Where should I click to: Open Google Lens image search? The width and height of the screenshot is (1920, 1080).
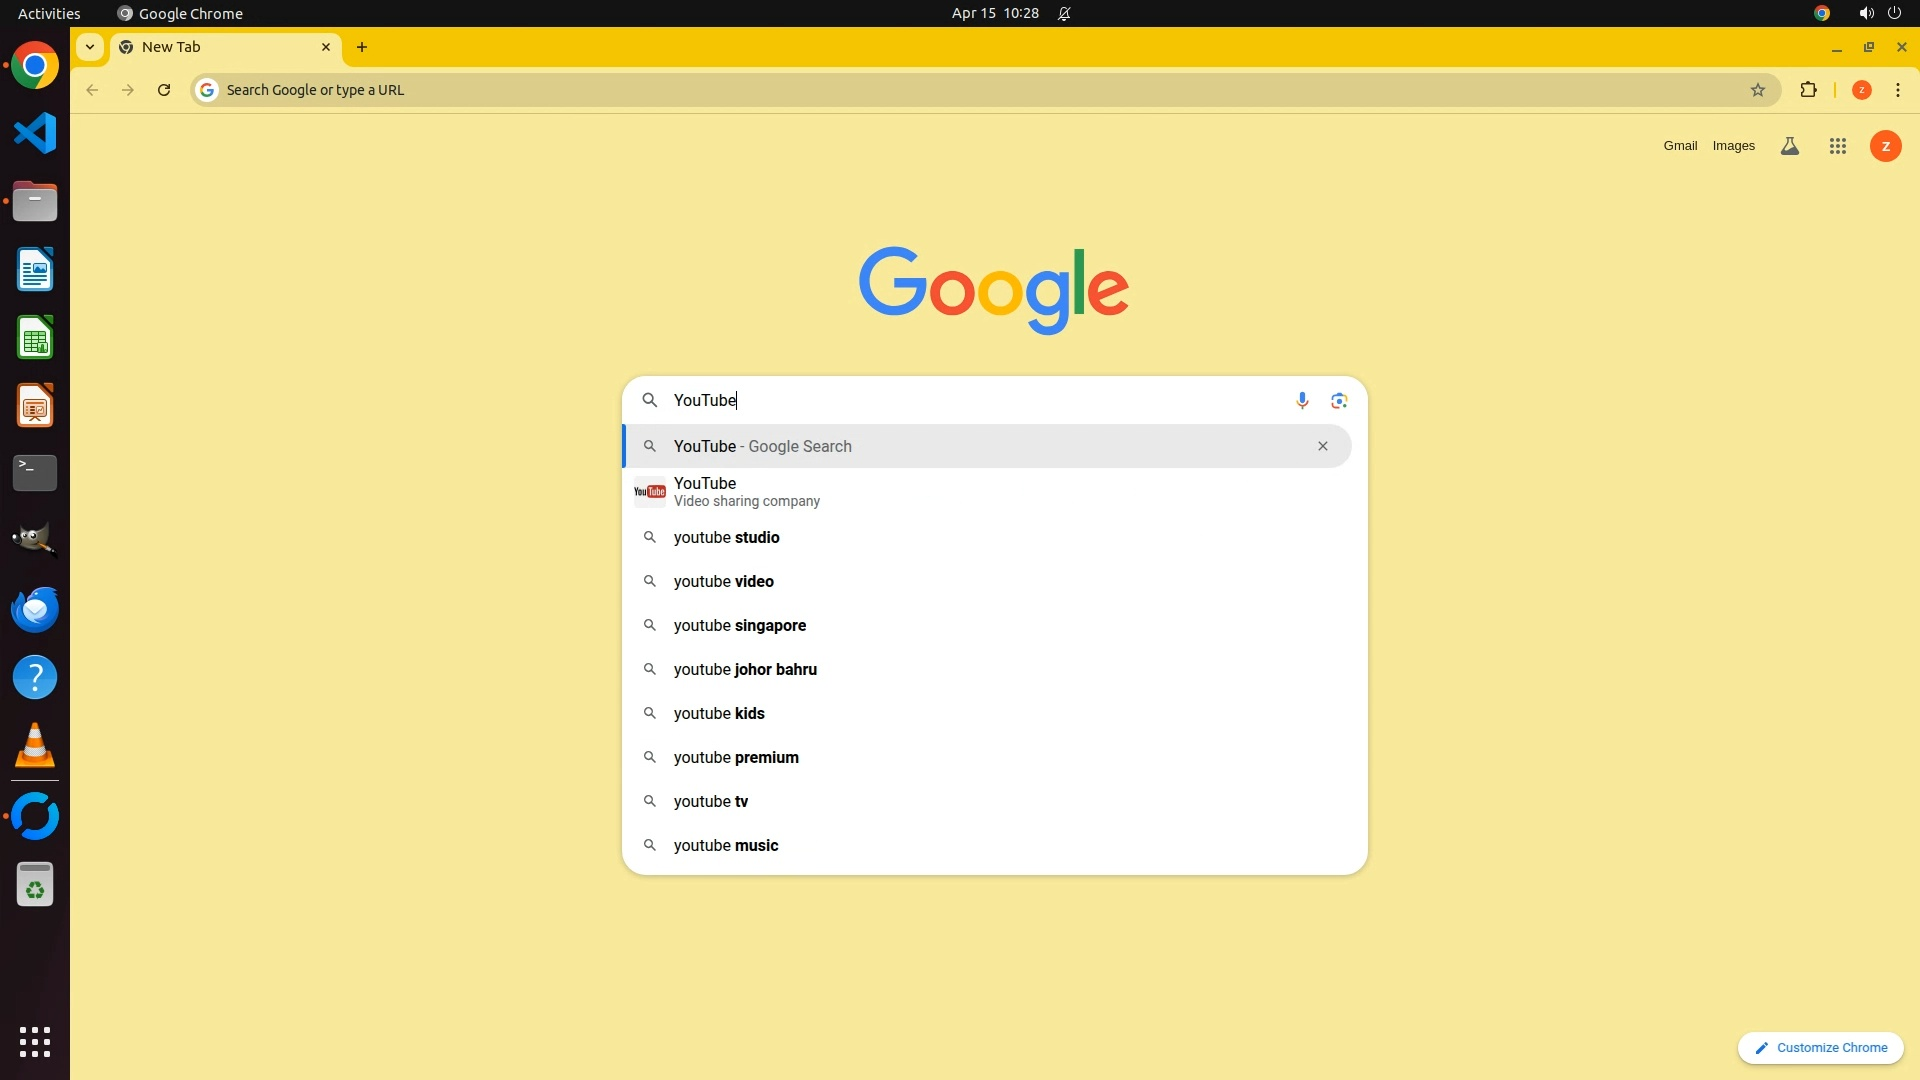point(1339,401)
